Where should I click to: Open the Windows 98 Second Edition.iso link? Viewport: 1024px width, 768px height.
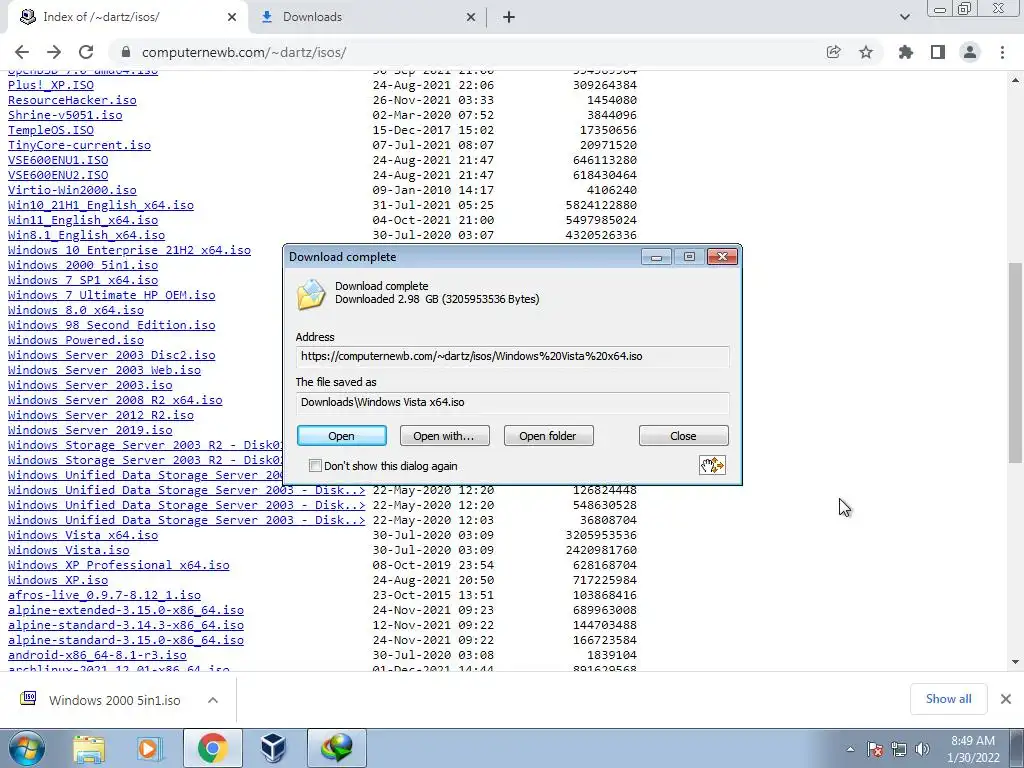point(112,325)
